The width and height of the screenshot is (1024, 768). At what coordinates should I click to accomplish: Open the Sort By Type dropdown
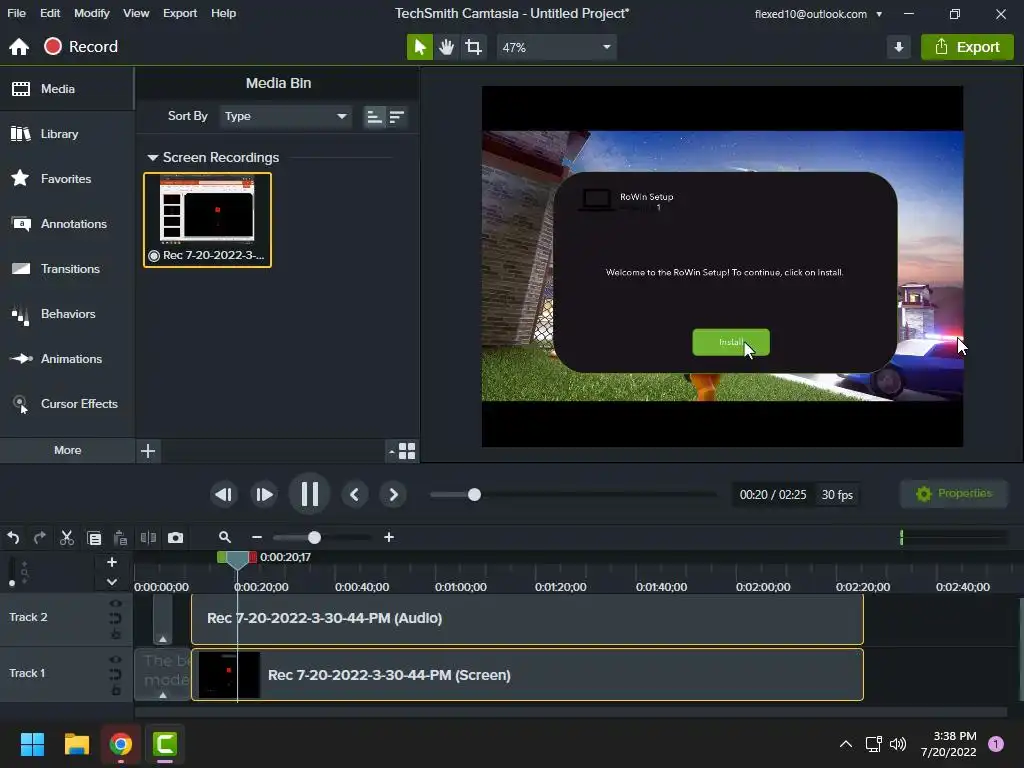tap(285, 116)
